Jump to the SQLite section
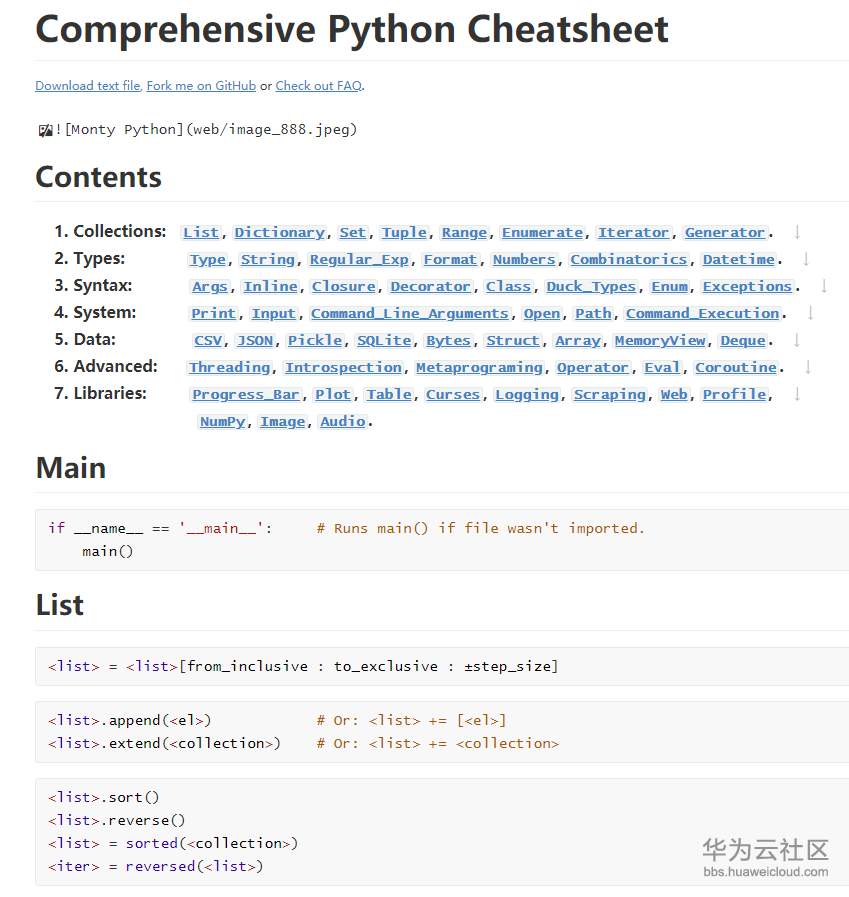 tap(384, 341)
